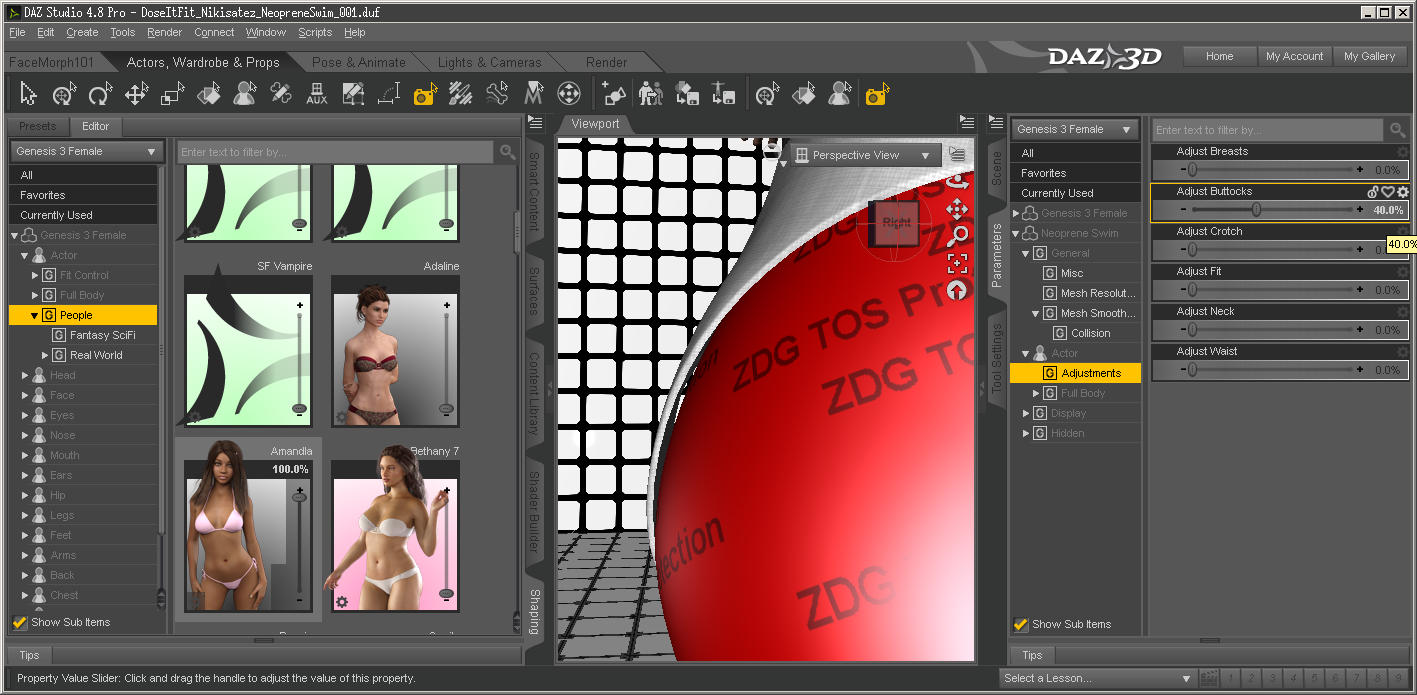
Task: Select the Scale tool
Action: tap(172, 95)
